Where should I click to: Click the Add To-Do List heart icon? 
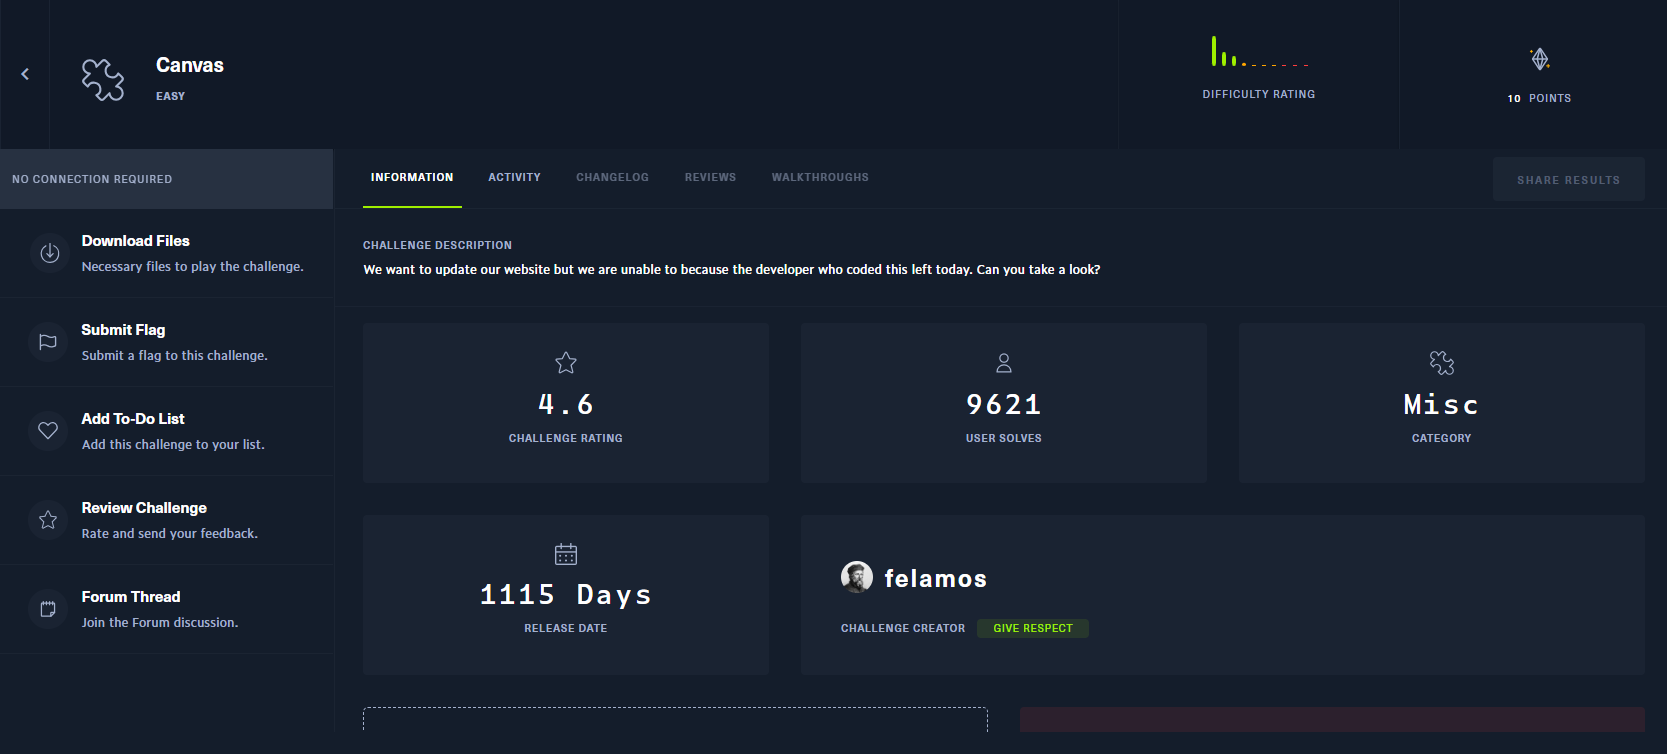pyautogui.click(x=48, y=431)
